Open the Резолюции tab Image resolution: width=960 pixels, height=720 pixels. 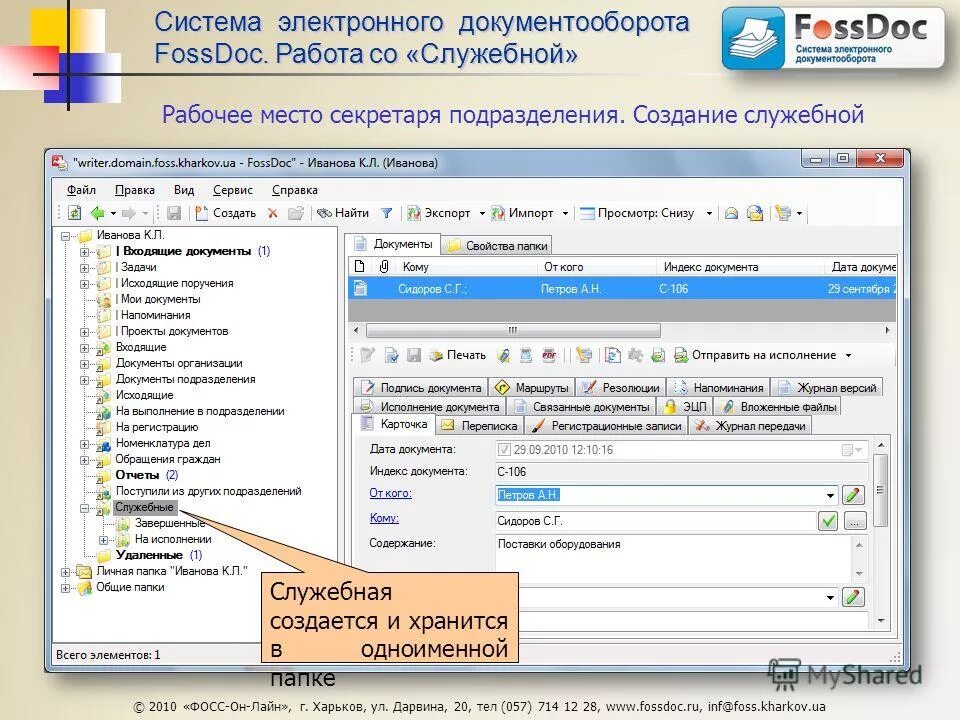621,388
